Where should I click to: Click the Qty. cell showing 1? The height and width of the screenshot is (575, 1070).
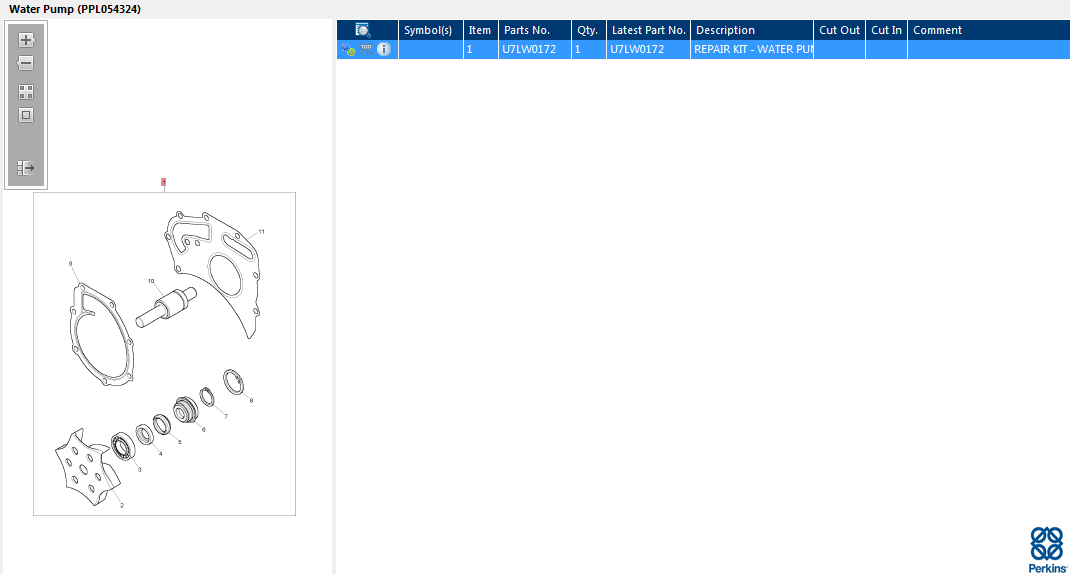589,49
